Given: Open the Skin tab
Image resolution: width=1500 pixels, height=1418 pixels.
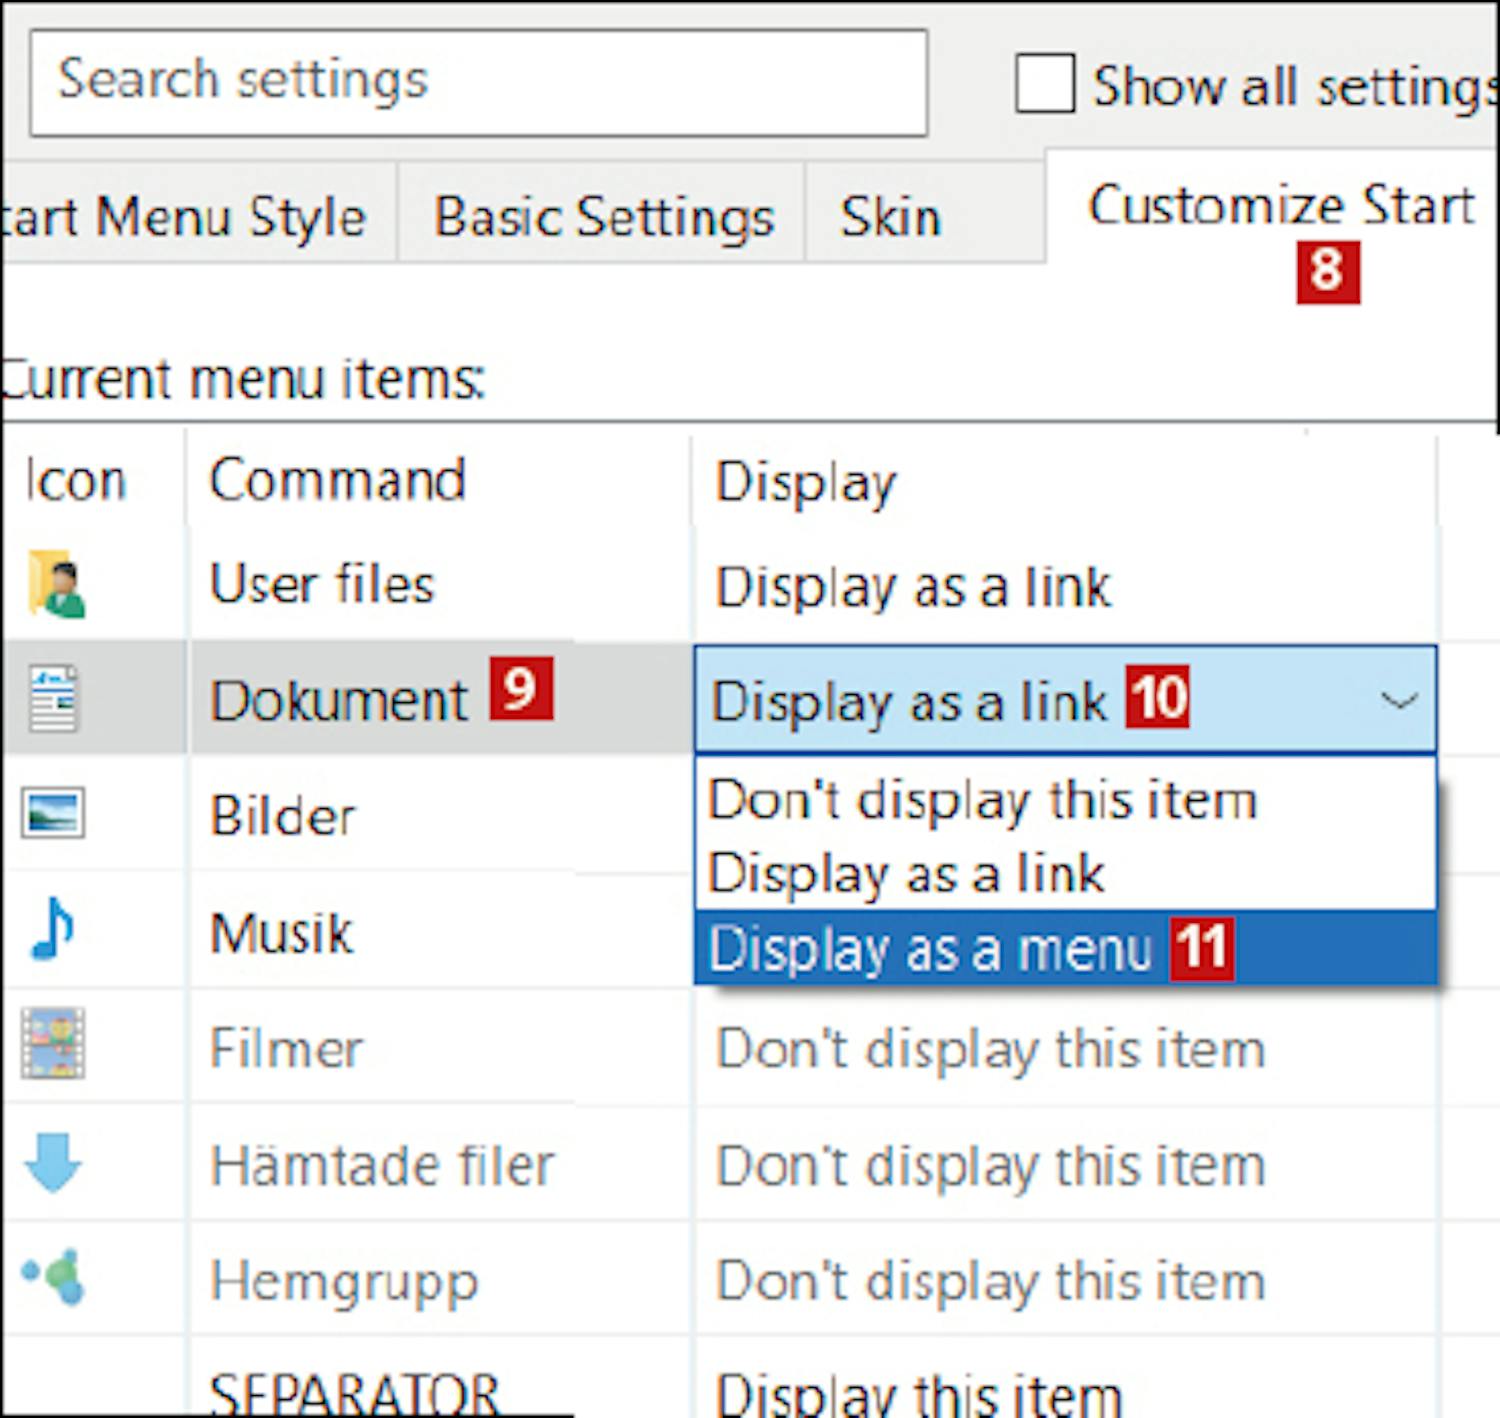Looking at the screenshot, I should (890, 217).
